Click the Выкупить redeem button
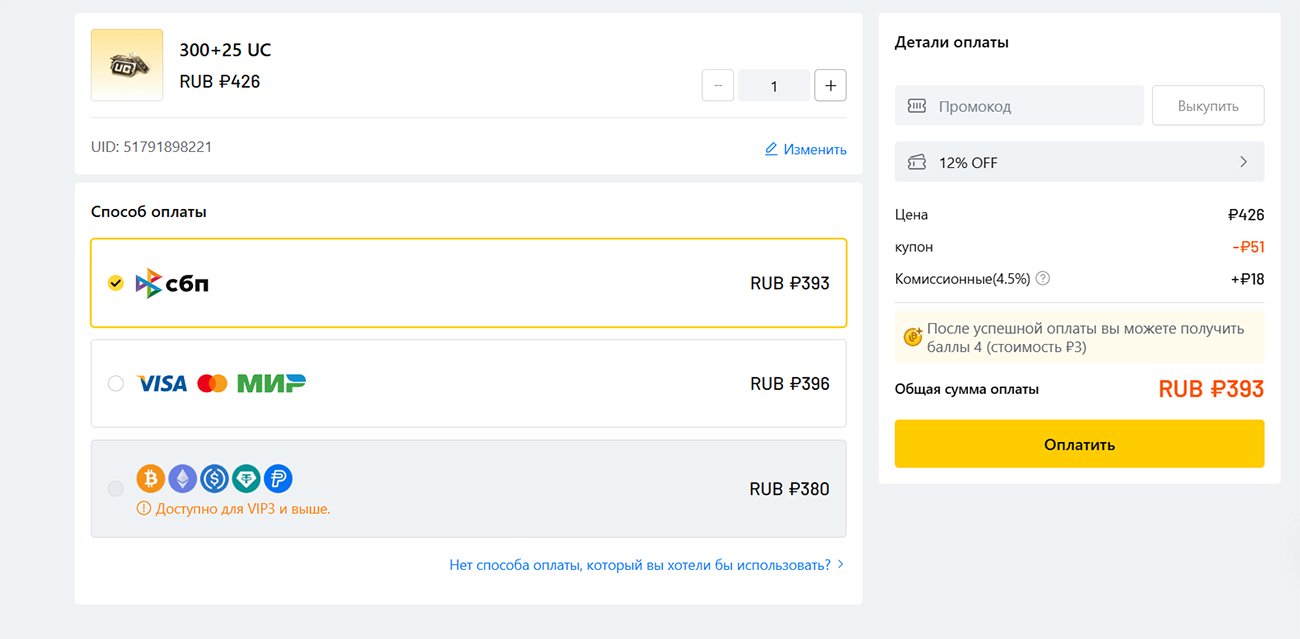Image resolution: width=1300 pixels, height=639 pixels. [x=1207, y=106]
